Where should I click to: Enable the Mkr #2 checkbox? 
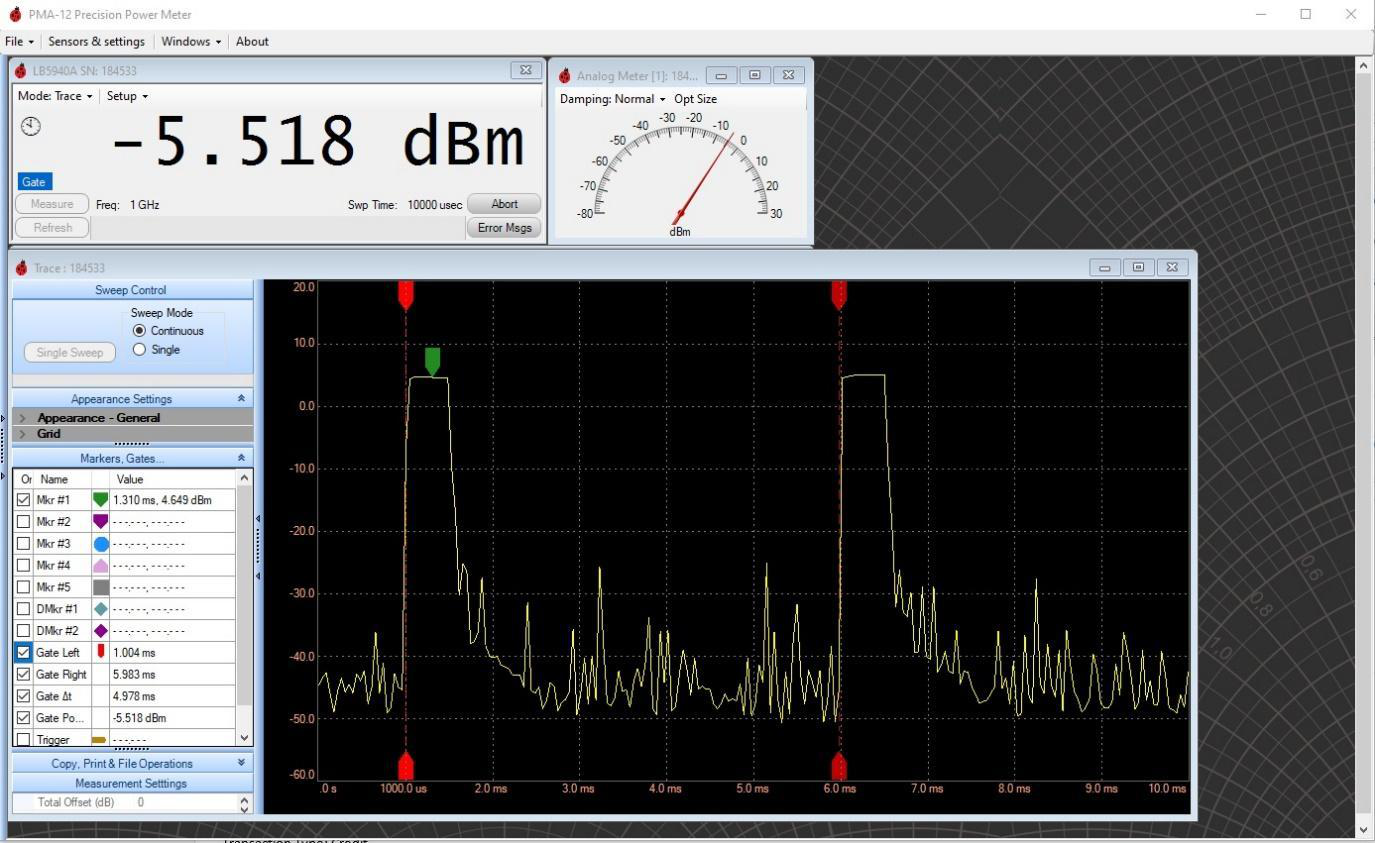(24, 521)
